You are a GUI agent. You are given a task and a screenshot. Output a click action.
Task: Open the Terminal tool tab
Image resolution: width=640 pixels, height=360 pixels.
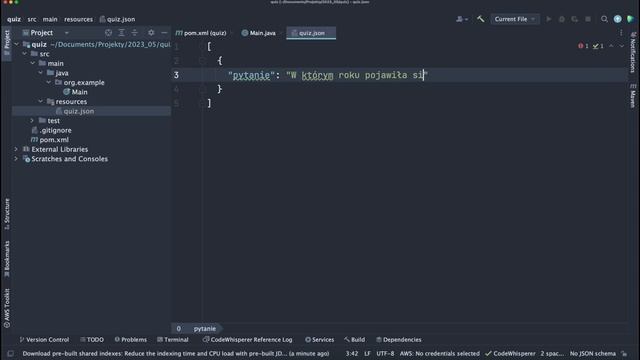(173, 340)
